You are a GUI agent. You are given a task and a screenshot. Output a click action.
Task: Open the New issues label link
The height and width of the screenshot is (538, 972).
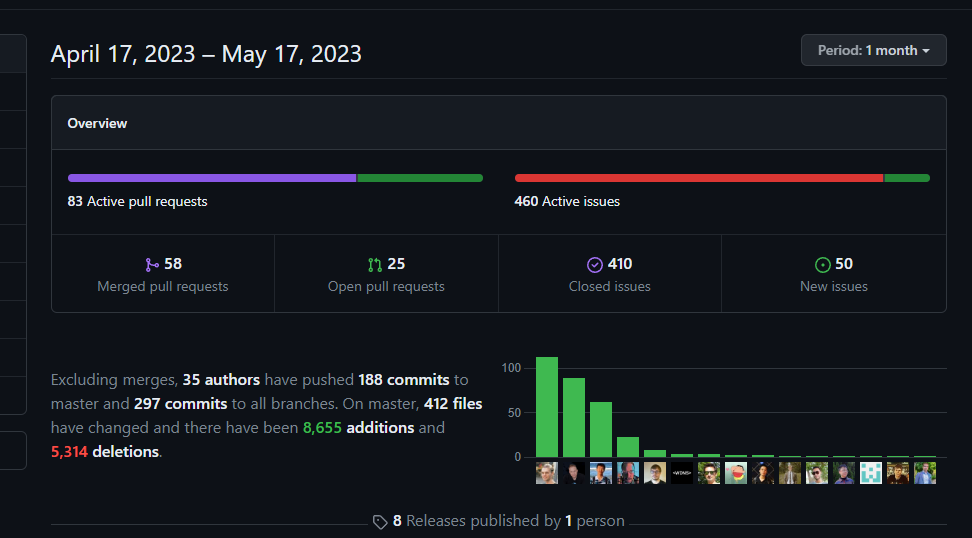tap(834, 286)
